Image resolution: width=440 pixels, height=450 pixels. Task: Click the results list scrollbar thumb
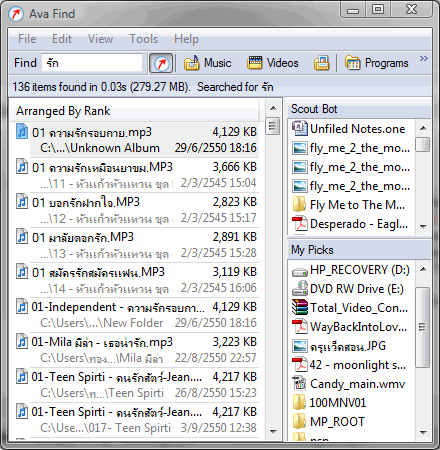click(273, 126)
